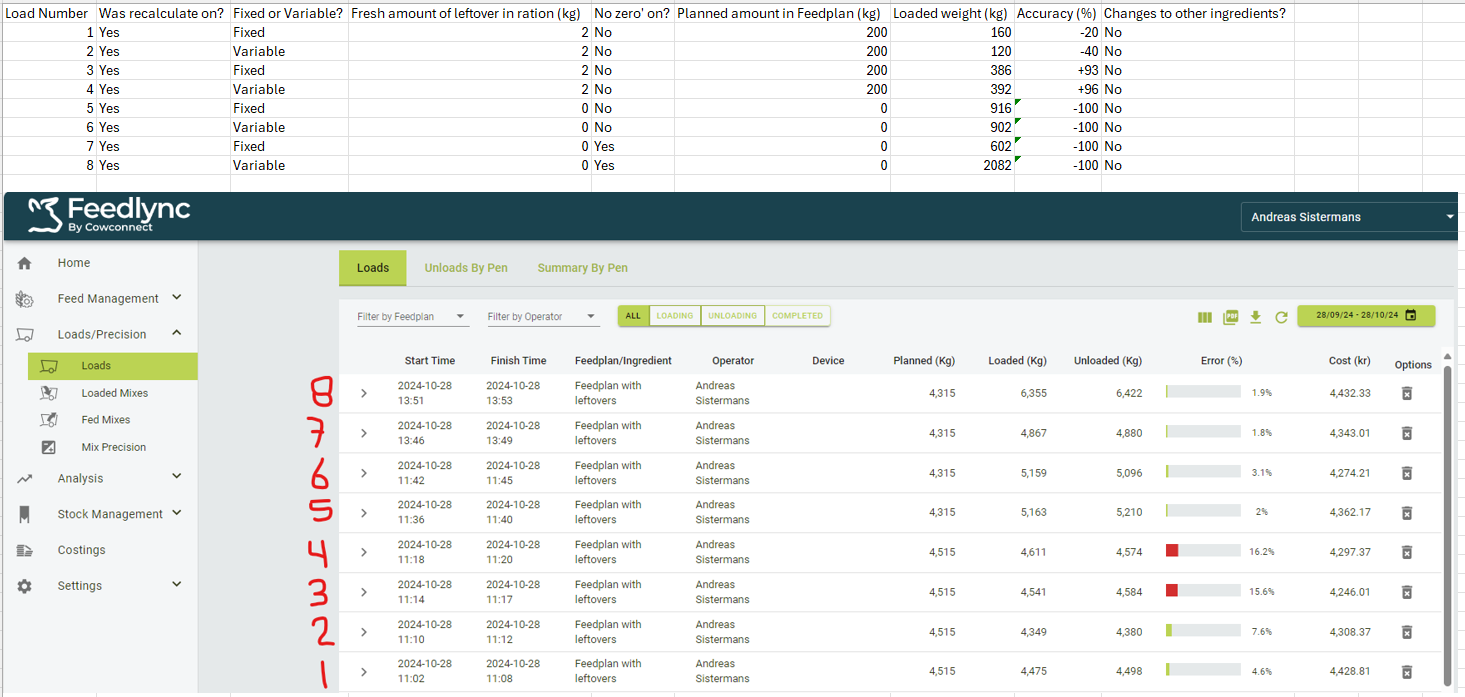
Task: Delete the load started at 11:14
Action: point(1406,592)
